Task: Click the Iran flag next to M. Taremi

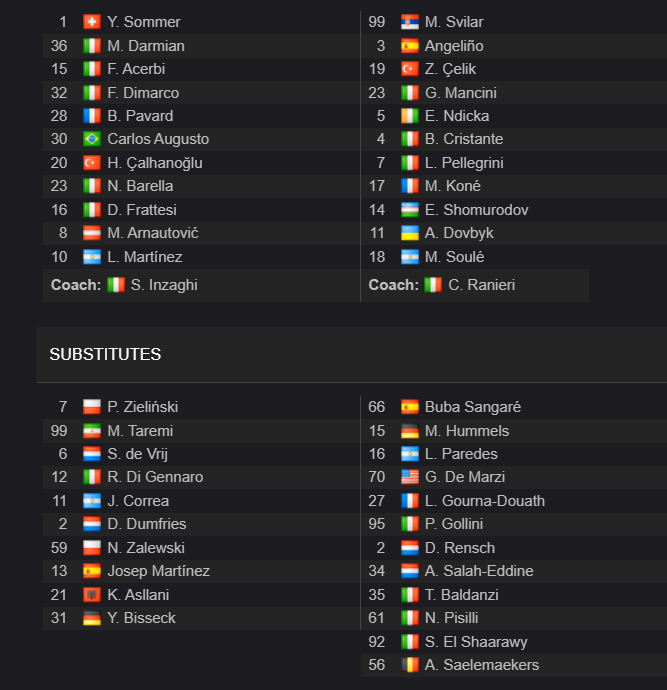Action: (92, 431)
